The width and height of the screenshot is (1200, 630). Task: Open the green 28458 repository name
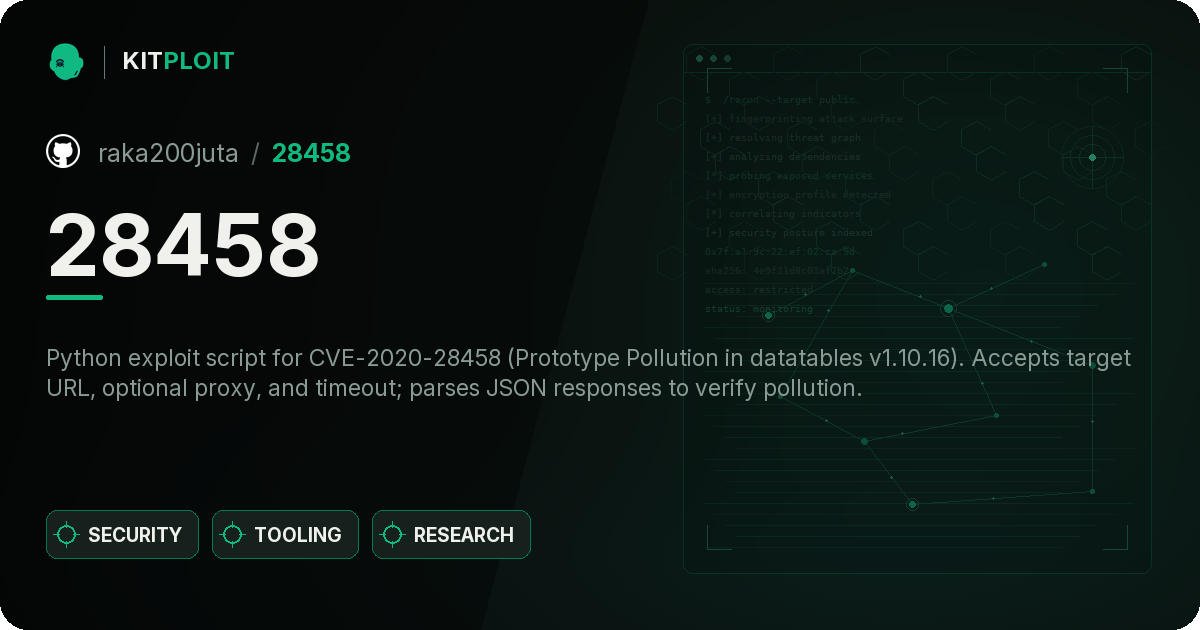tap(311, 153)
